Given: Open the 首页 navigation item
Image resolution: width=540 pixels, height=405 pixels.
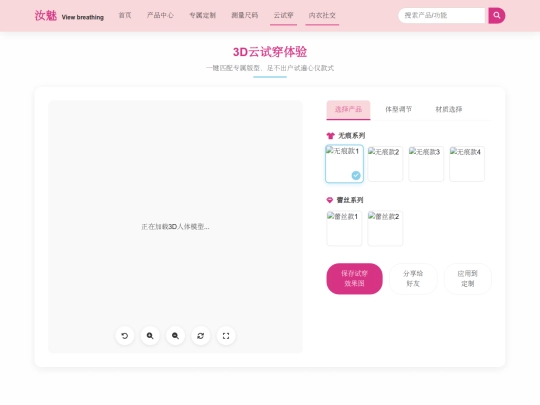Looking at the screenshot, I should point(125,15).
